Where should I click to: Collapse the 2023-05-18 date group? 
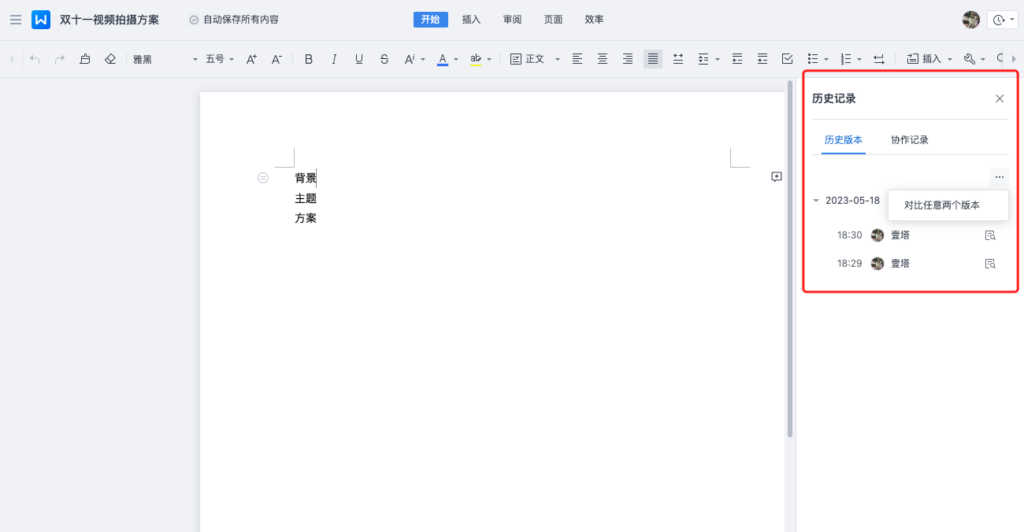point(816,200)
